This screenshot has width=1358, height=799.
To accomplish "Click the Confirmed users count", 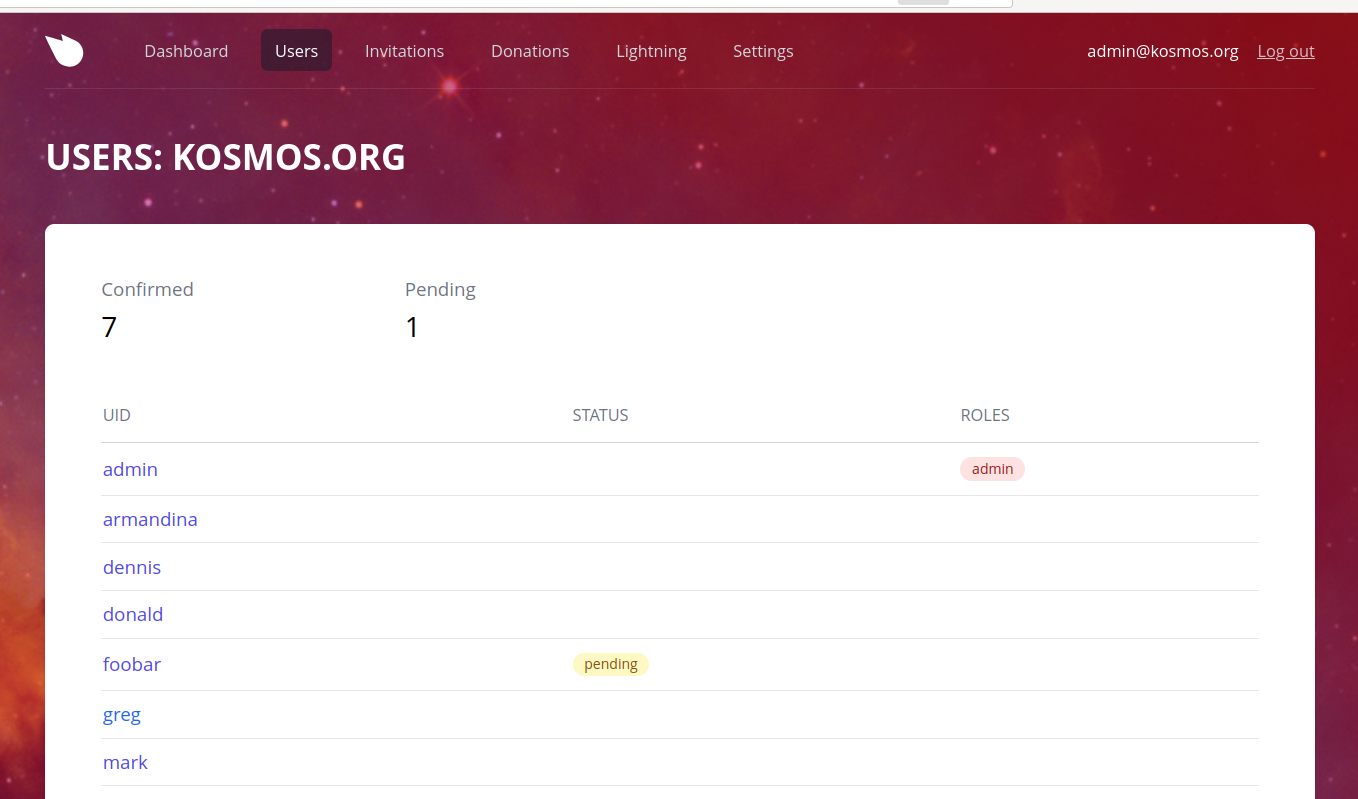I will coord(109,327).
